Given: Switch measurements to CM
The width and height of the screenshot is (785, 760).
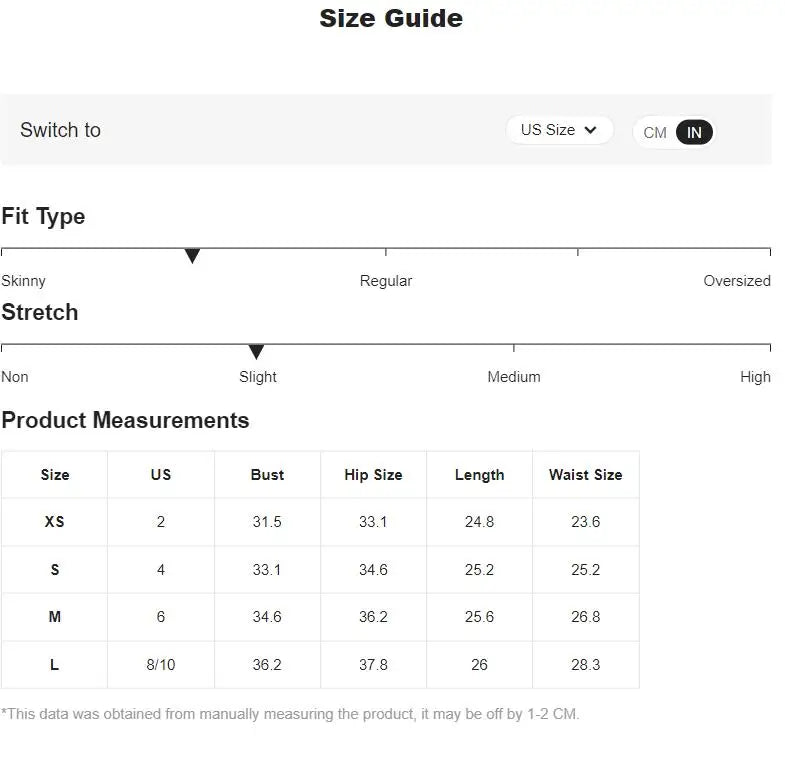Looking at the screenshot, I should [655, 132].
